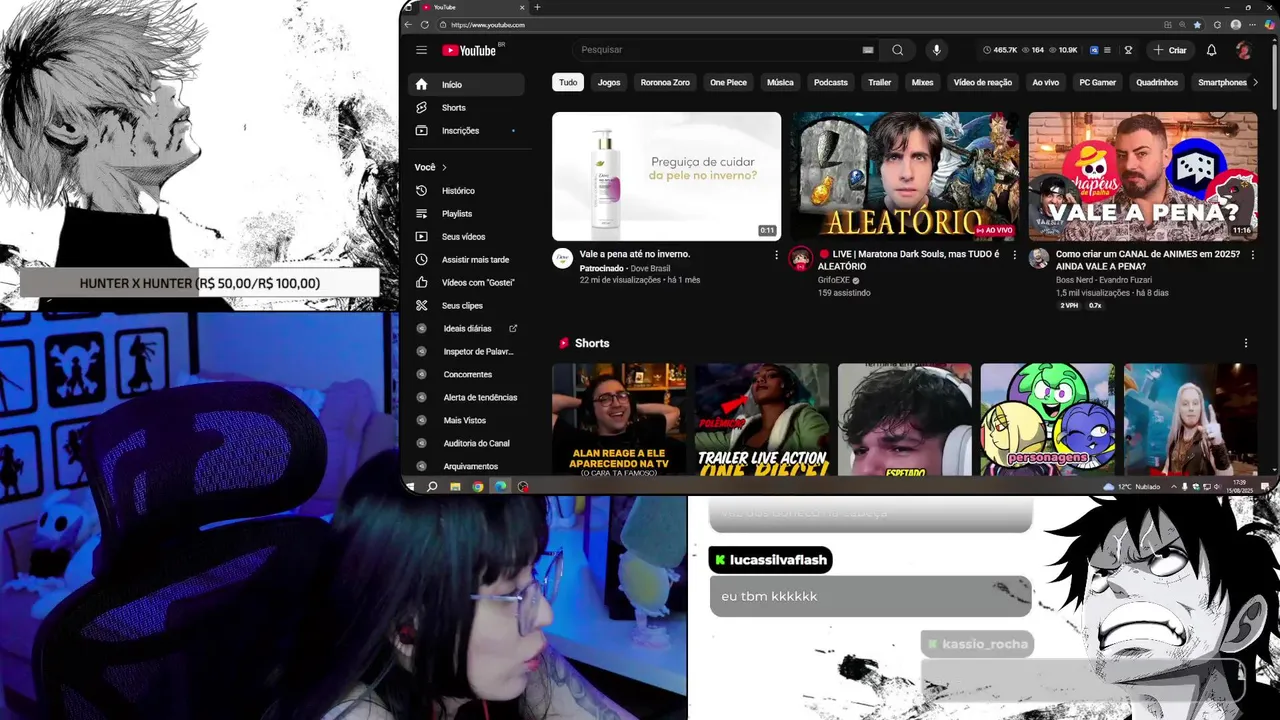Screen dimensions: 1280x720
Task: Select the One Piece filter chip
Action: point(728,83)
